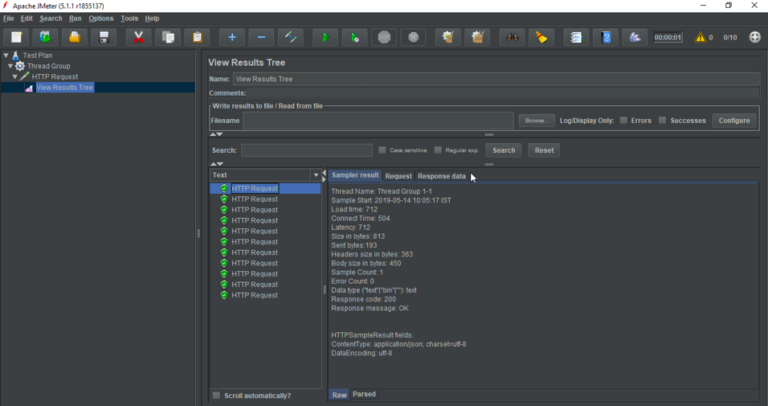The height and width of the screenshot is (406, 768).
Task: Open the Templates icon in toolbar
Action: click(x=45, y=37)
